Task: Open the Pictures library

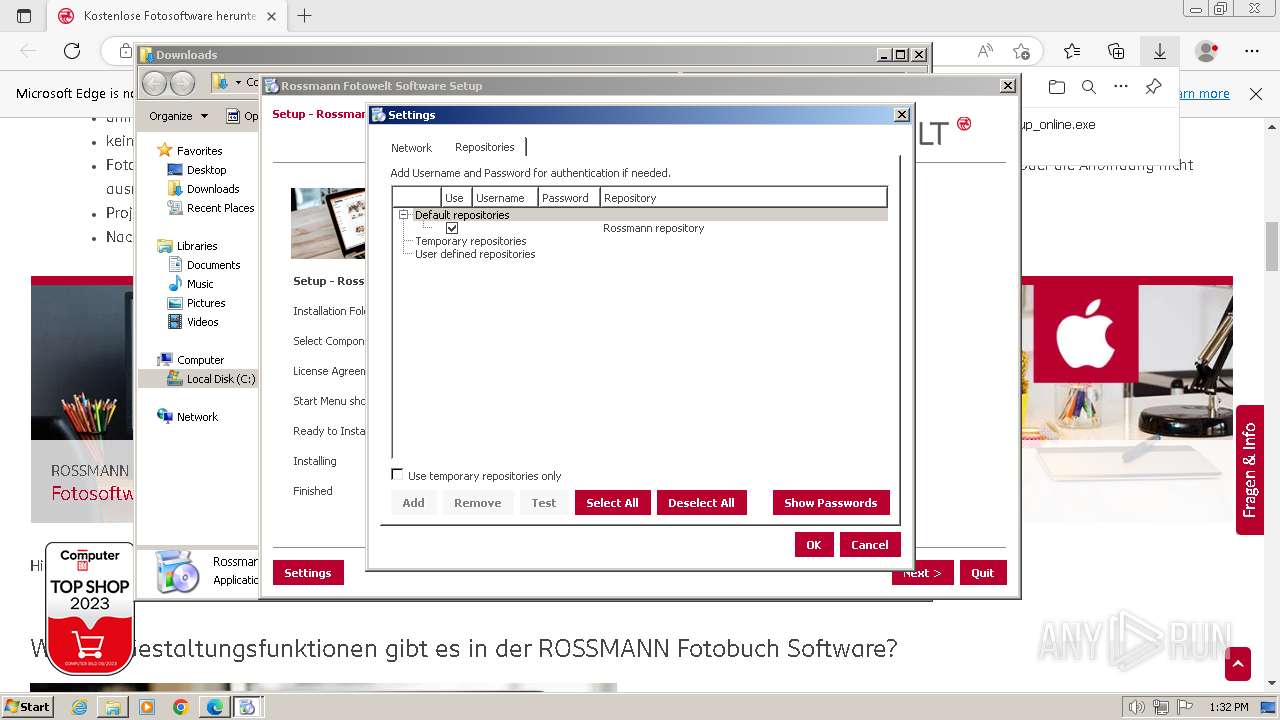Action: [x=205, y=303]
